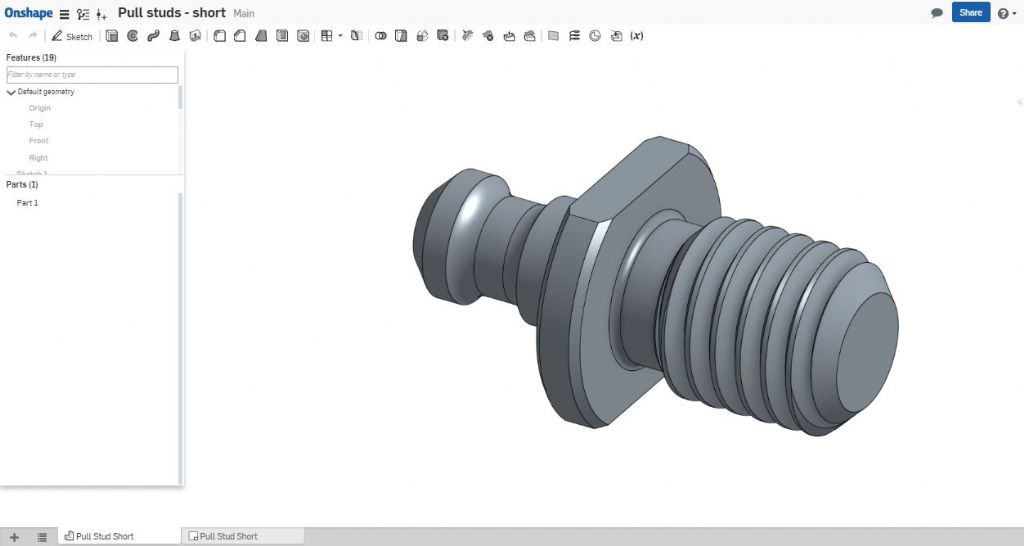Select the Hole tool

pyautogui.click(x=302, y=36)
